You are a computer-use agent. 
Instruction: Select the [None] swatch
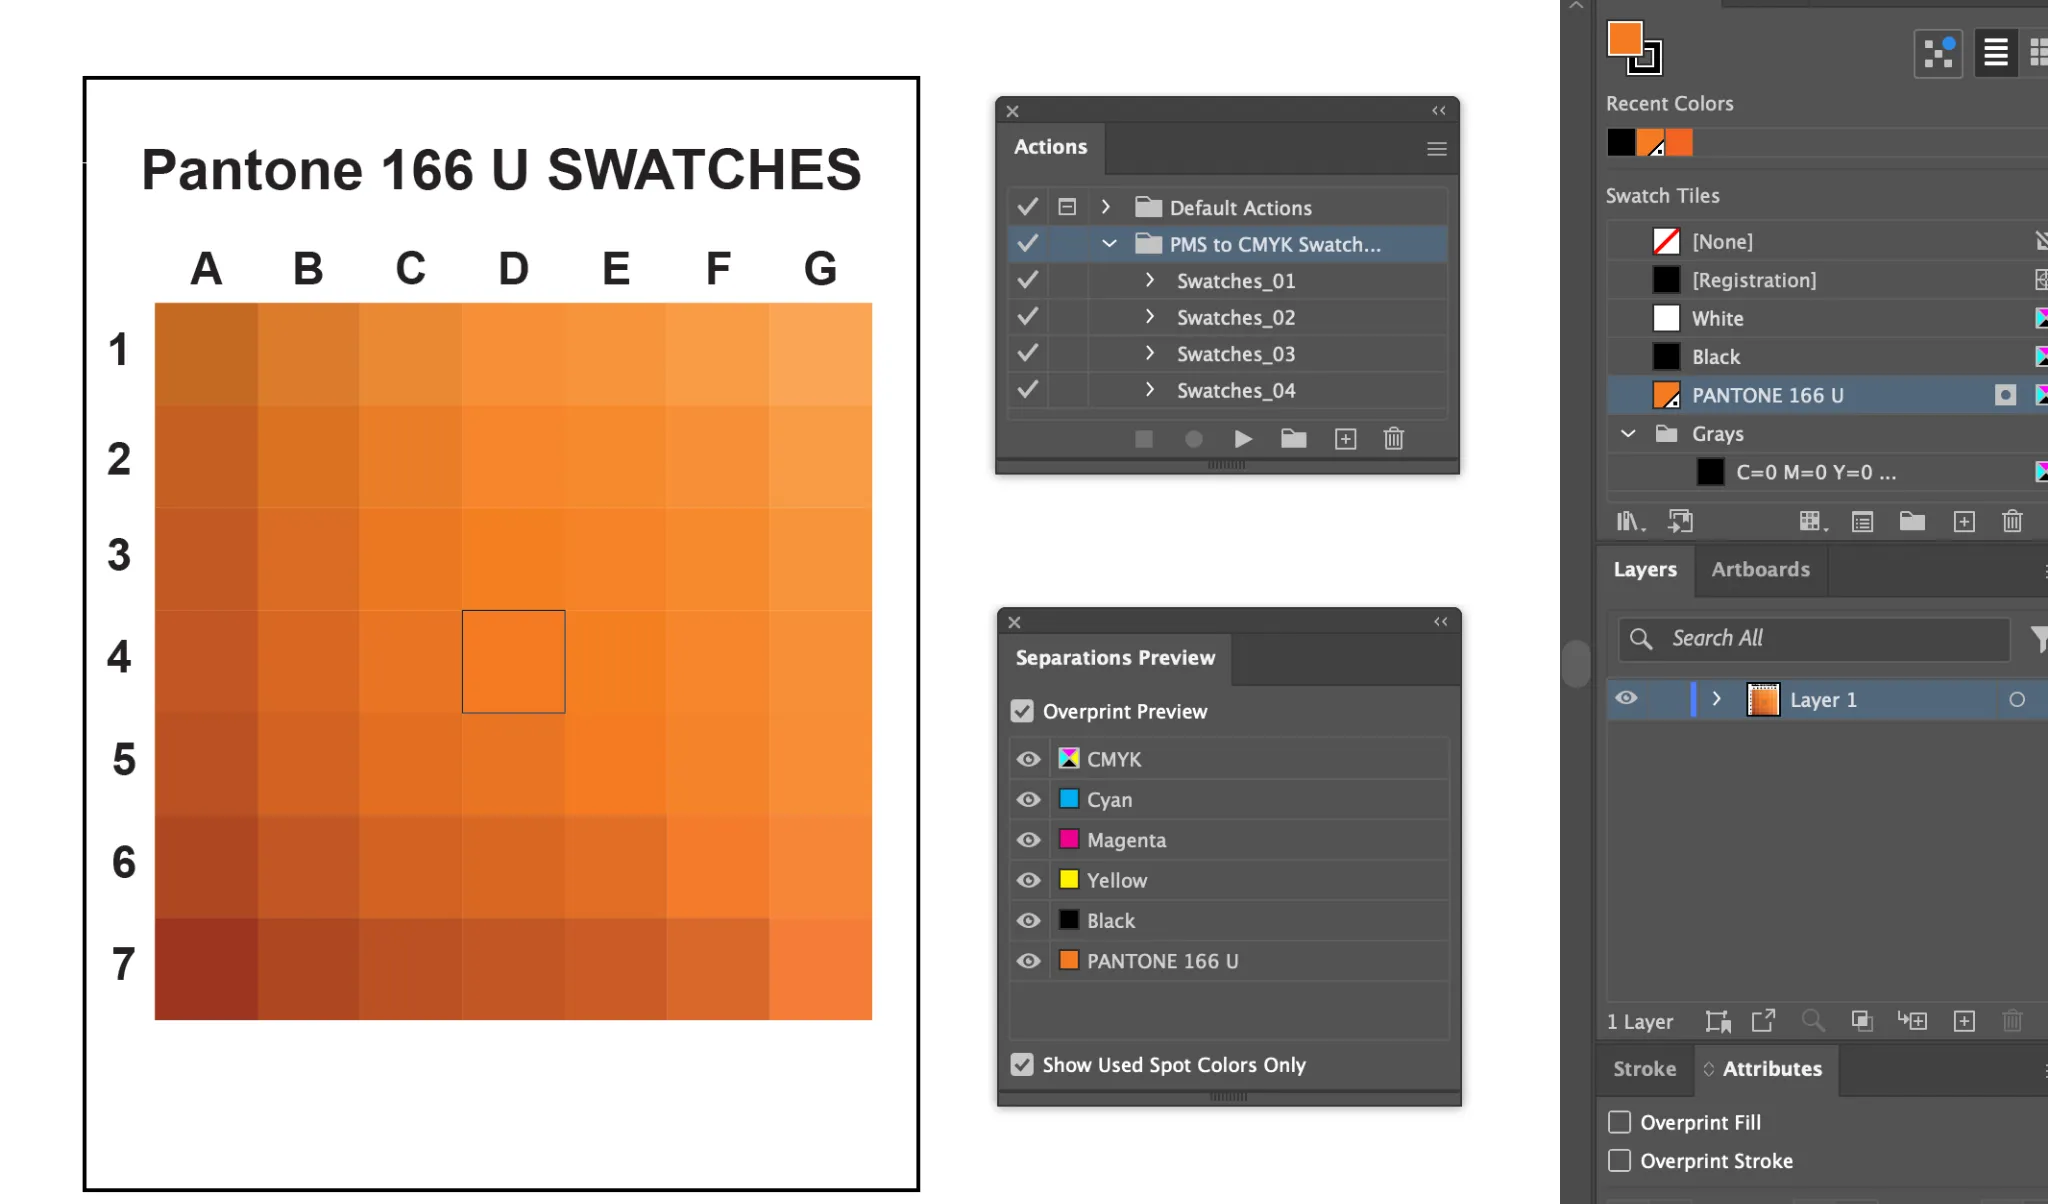tap(1827, 241)
